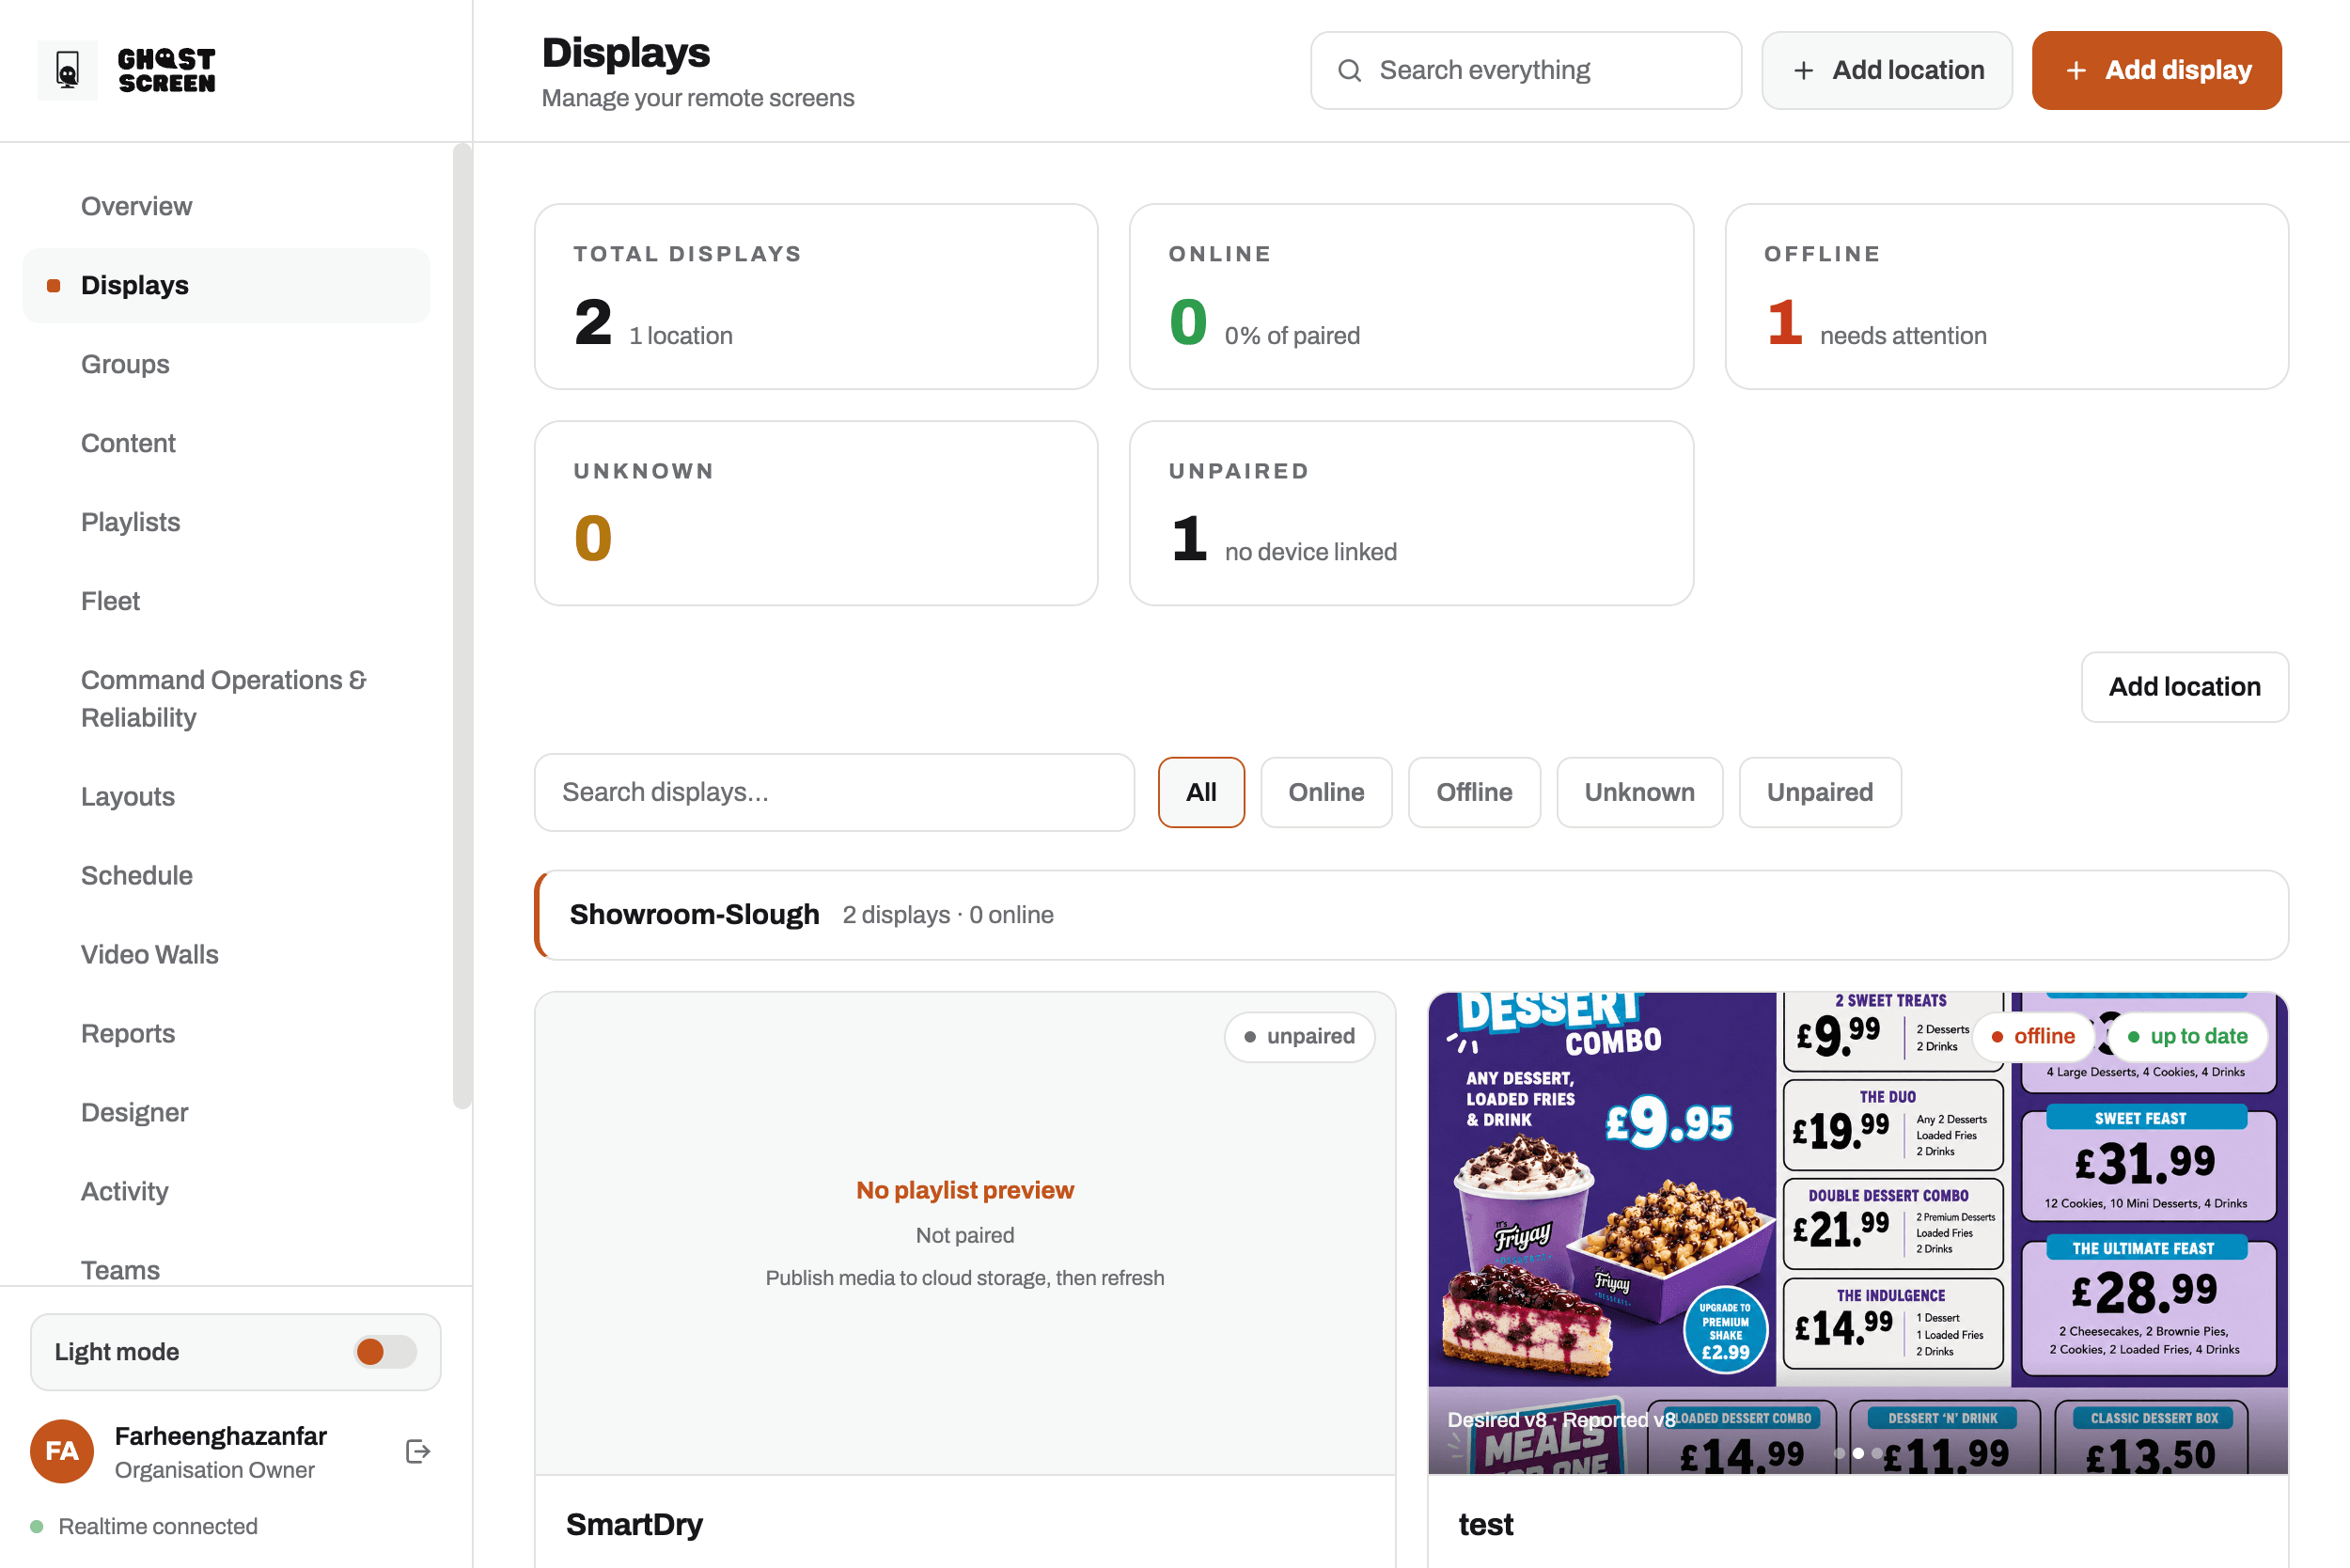Focus the Search everything field
The height and width of the screenshot is (1568, 2350).
point(1526,70)
